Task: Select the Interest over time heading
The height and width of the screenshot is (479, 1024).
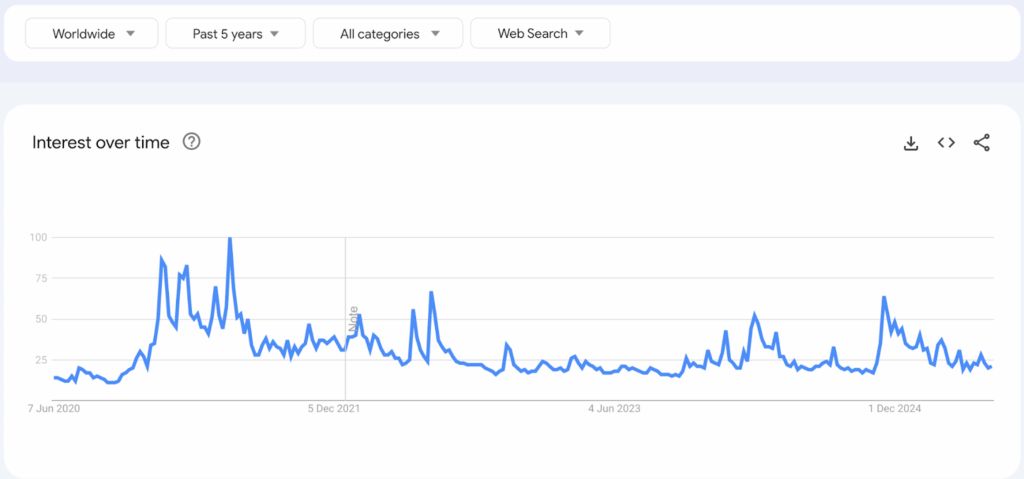Action: 101,142
